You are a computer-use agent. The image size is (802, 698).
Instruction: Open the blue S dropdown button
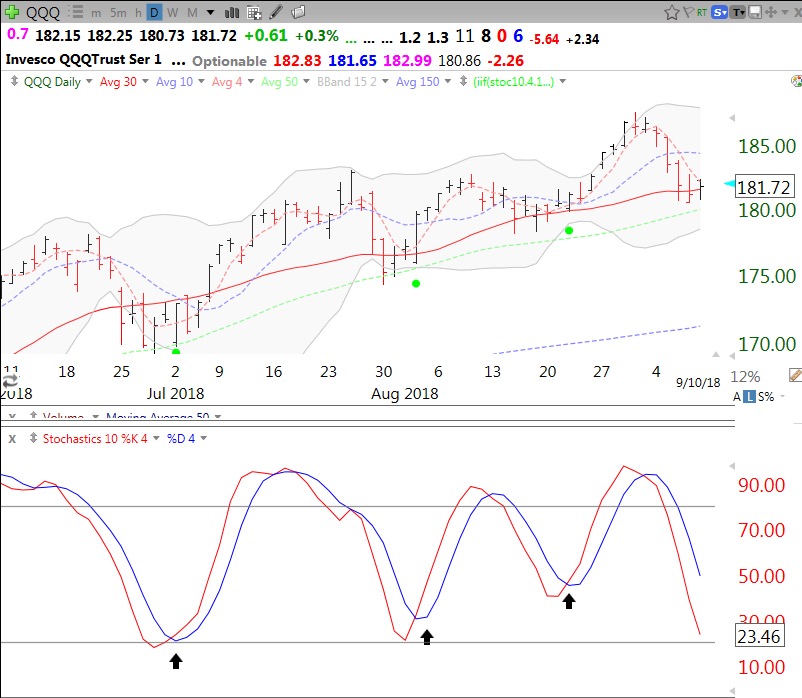click(x=720, y=12)
